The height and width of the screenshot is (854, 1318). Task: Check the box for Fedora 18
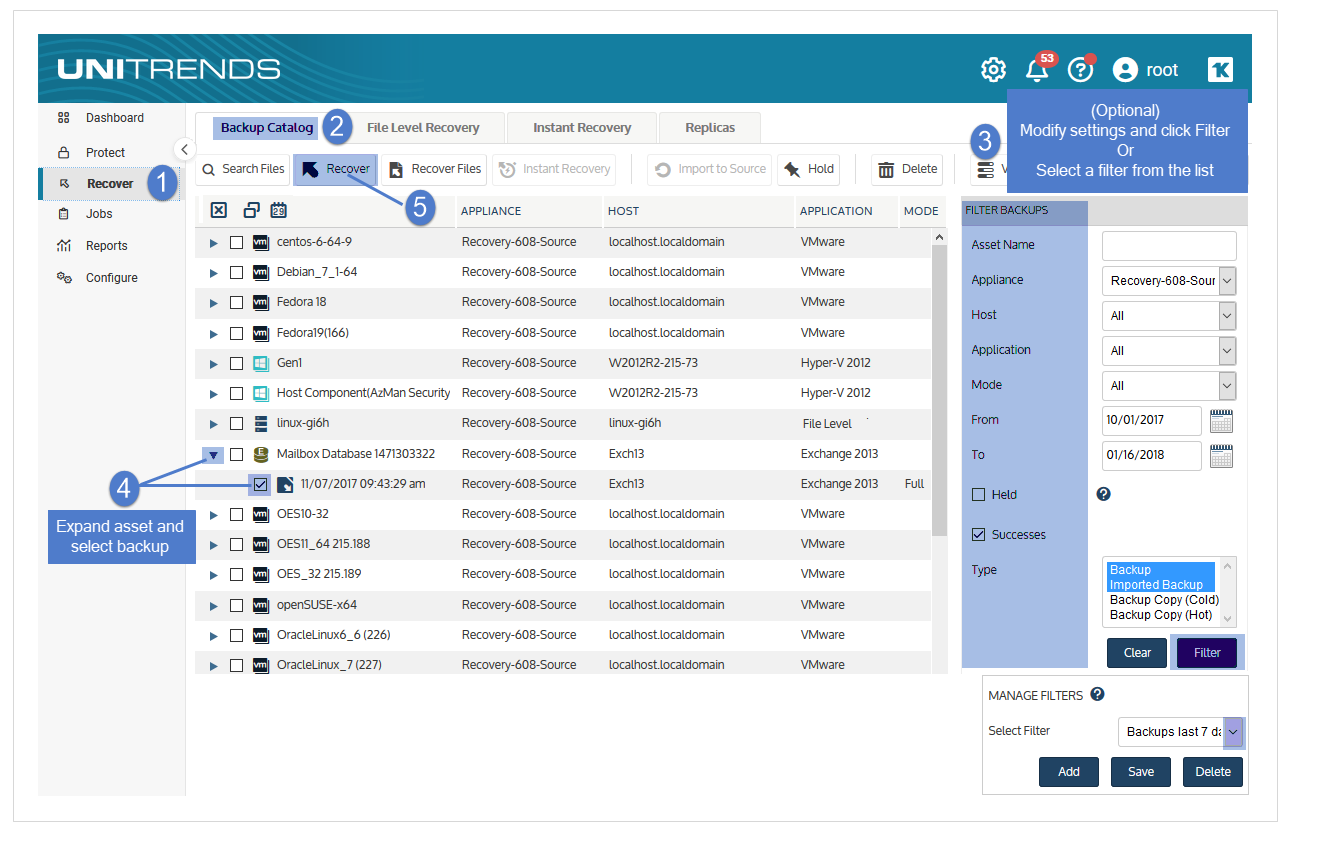point(236,302)
